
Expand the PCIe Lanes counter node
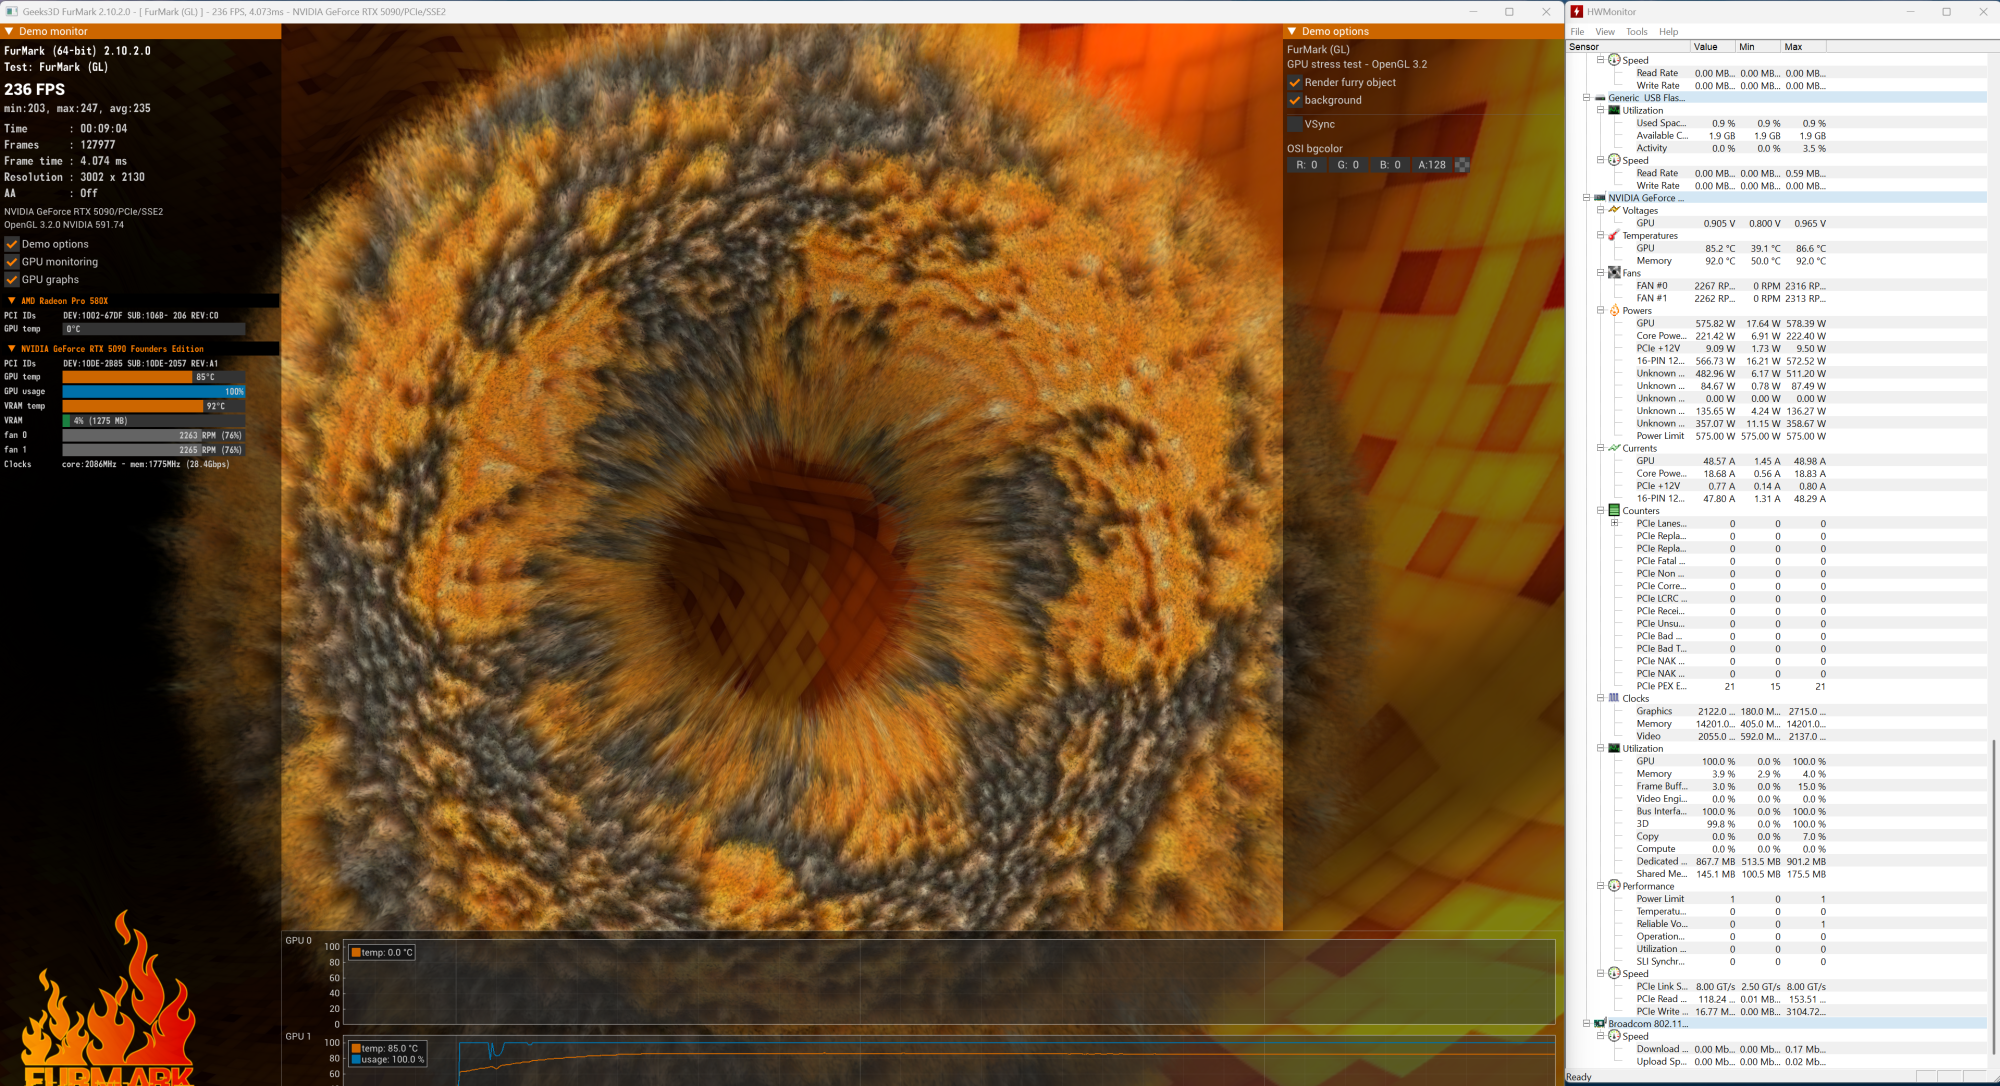click(x=1614, y=523)
